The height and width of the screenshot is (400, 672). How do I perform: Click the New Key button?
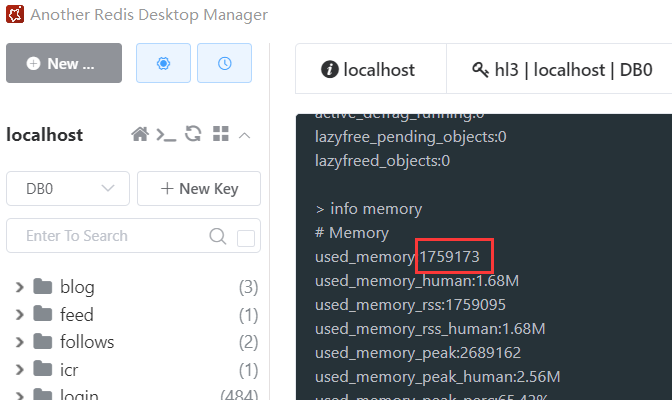coord(199,188)
